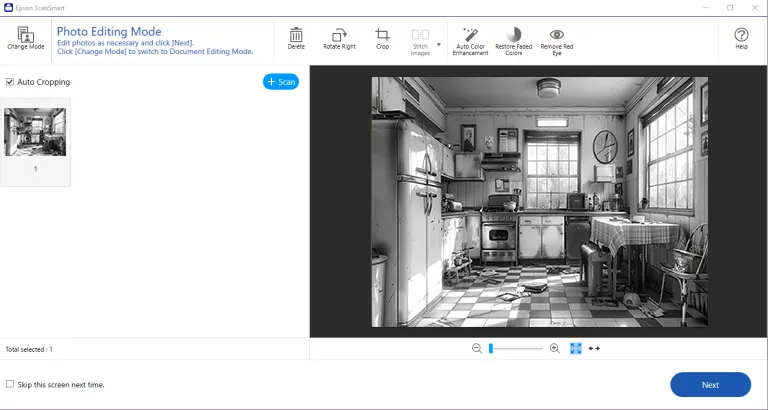Screen dimensions: 768x410
Task: Click the zoom in magnifier icon
Action: point(554,348)
